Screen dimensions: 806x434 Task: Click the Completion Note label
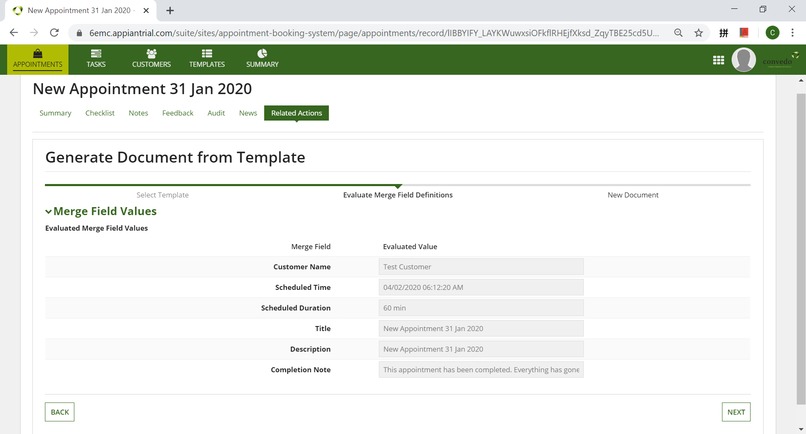pyautogui.click(x=301, y=370)
